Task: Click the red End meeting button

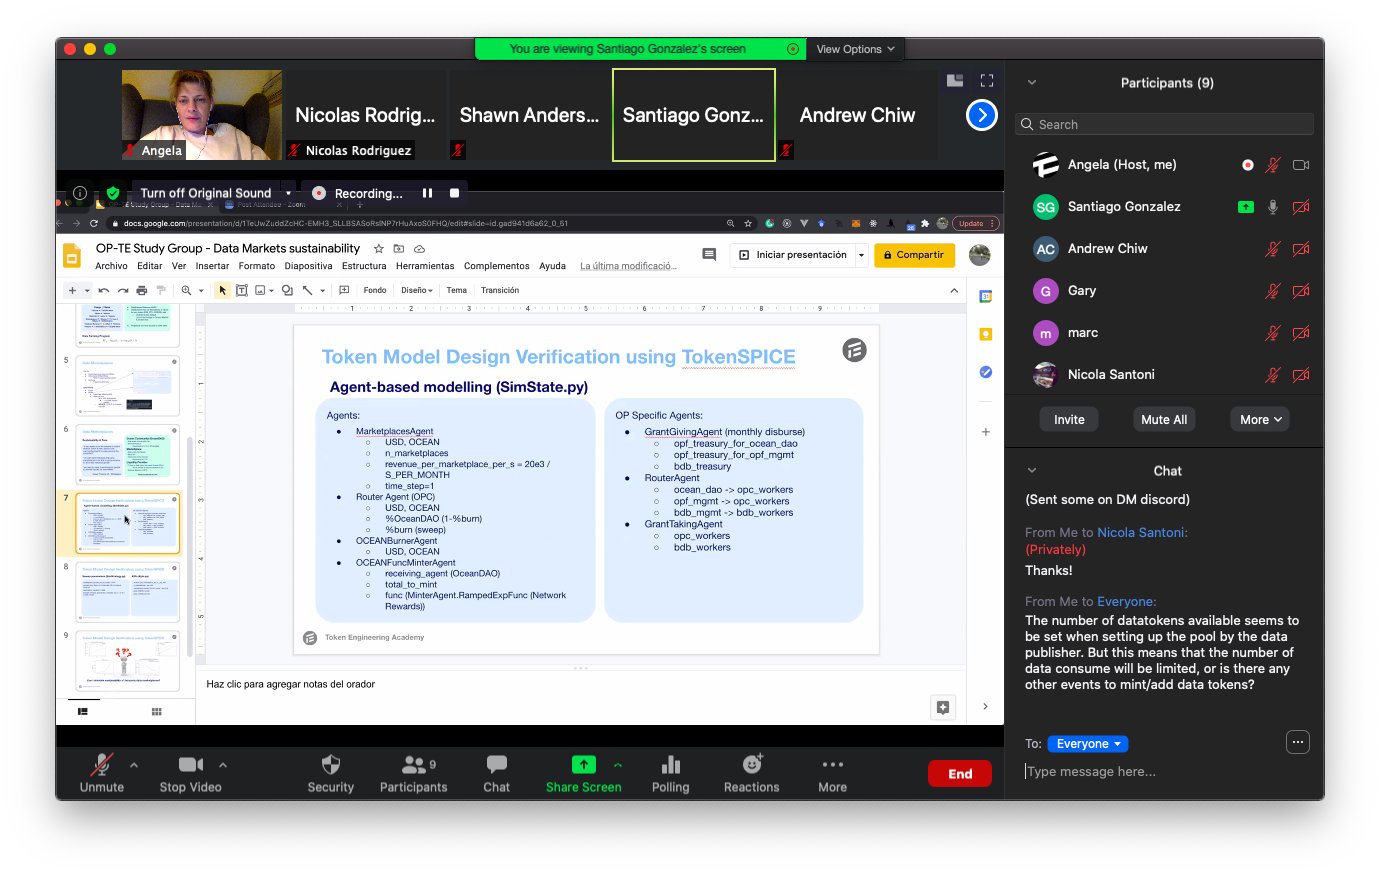Action: (960, 774)
